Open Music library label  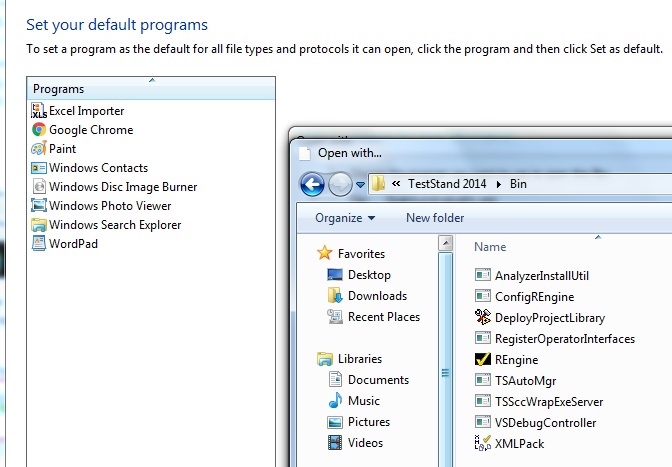coord(363,401)
